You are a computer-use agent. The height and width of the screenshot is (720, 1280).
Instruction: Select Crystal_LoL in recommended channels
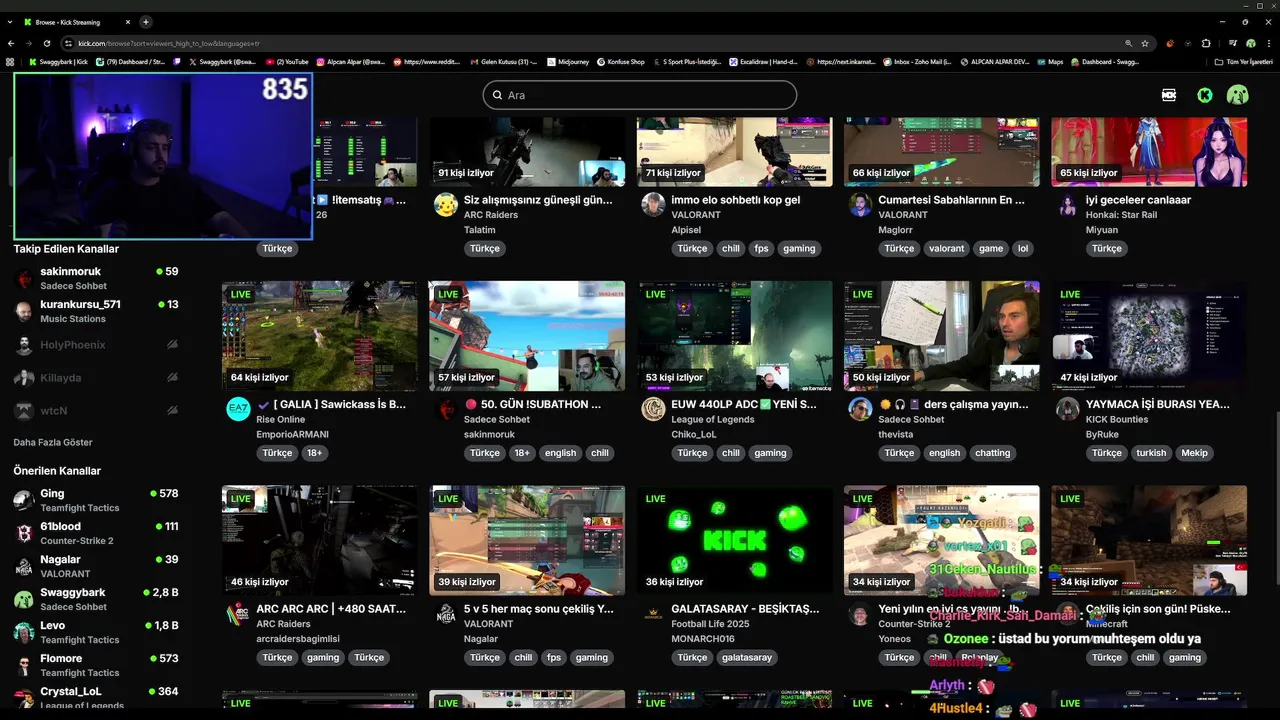click(x=96, y=697)
